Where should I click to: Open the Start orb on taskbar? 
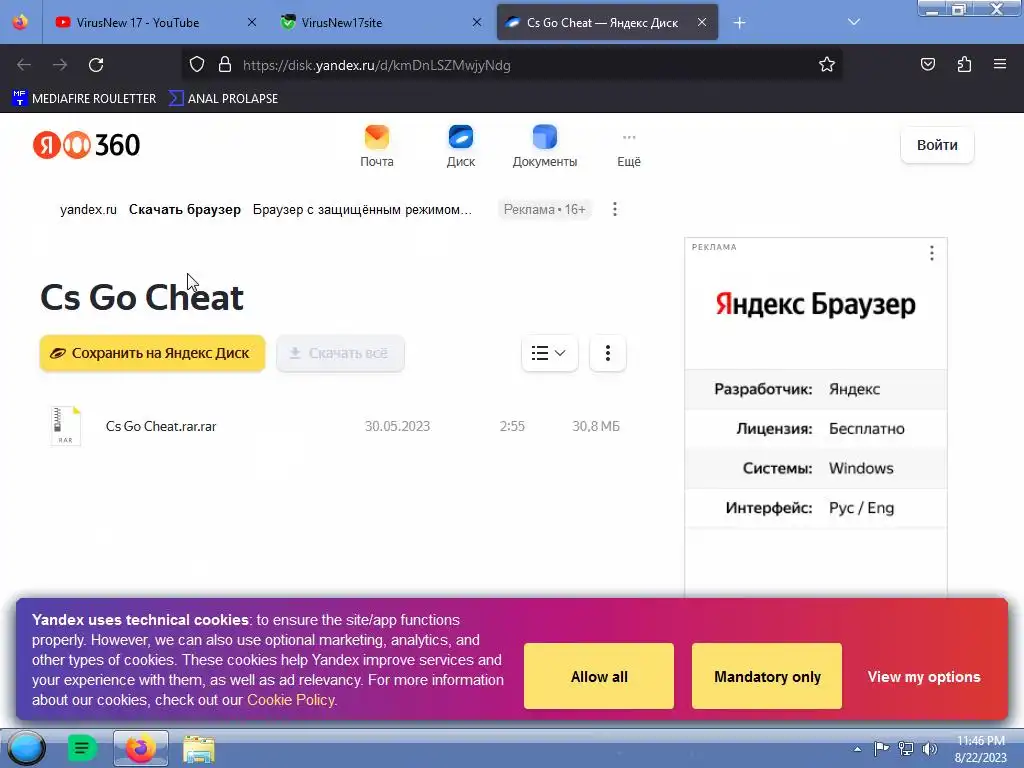(26, 748)
